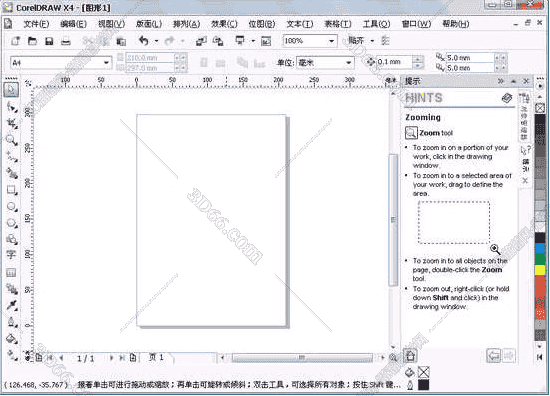Increase the nudge offset stepper
Viewport: 550px width, 396px height.
(x=417, y=59)
